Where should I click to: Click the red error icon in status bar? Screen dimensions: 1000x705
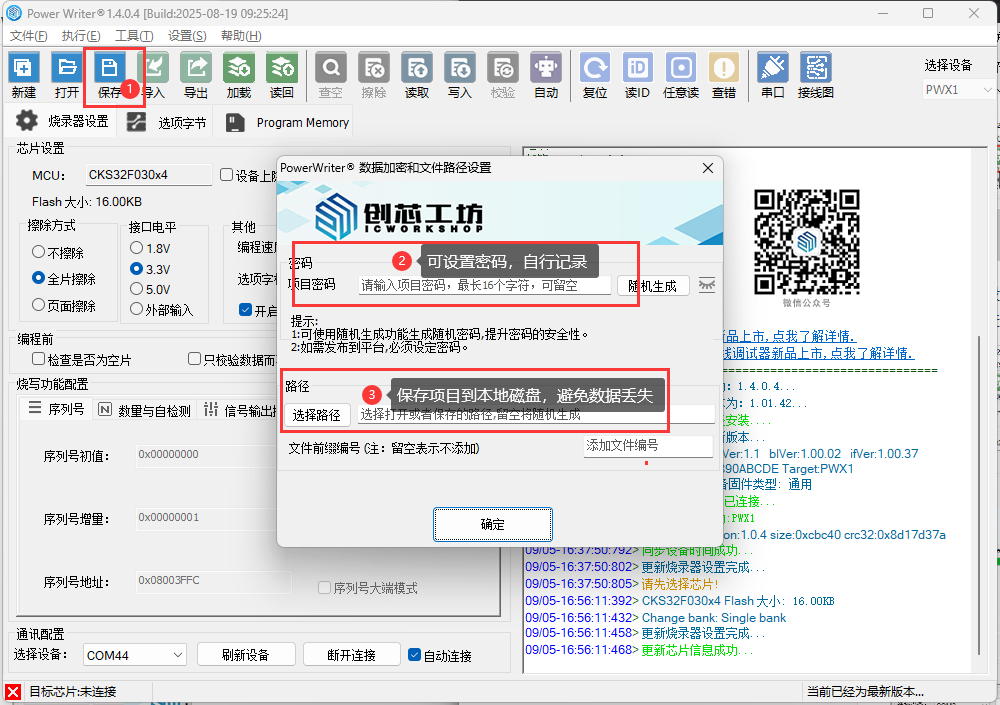click(13, 692)
